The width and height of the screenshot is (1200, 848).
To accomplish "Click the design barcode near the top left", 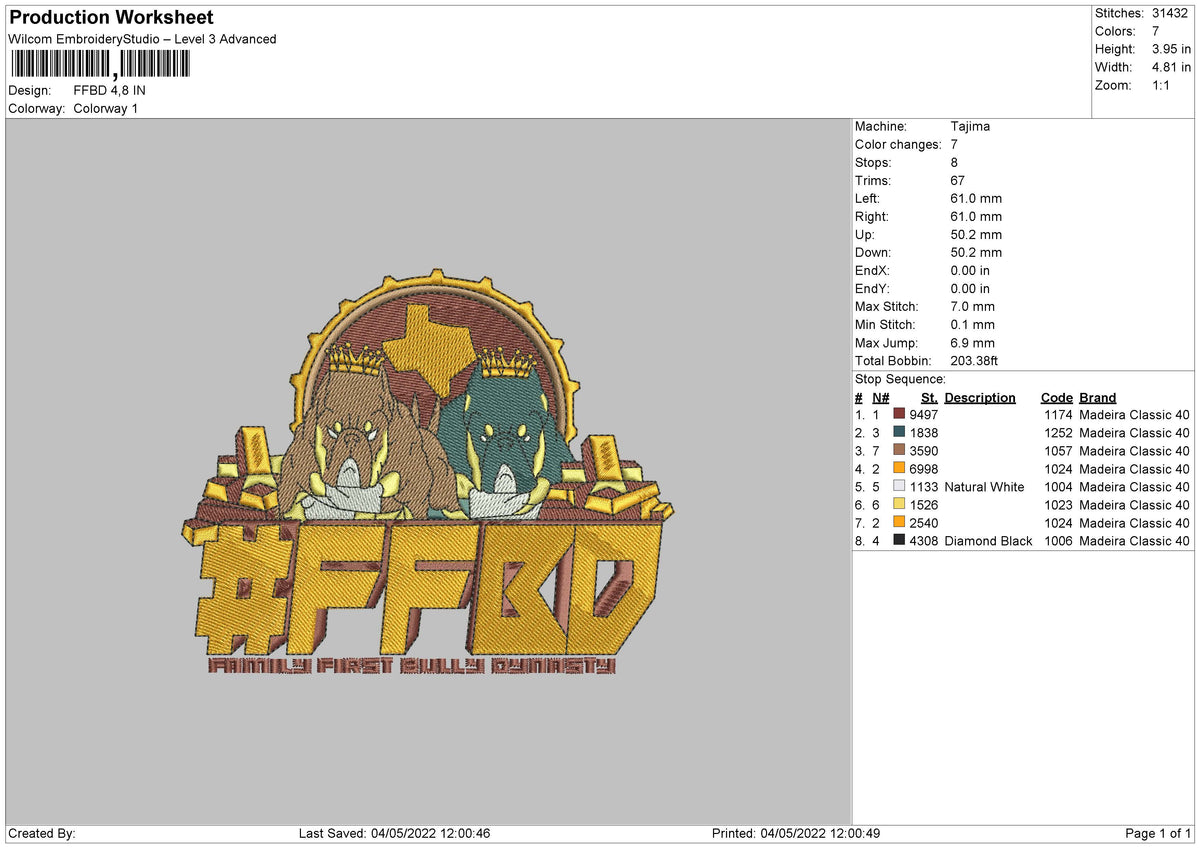I will click(x=100, y=64).
